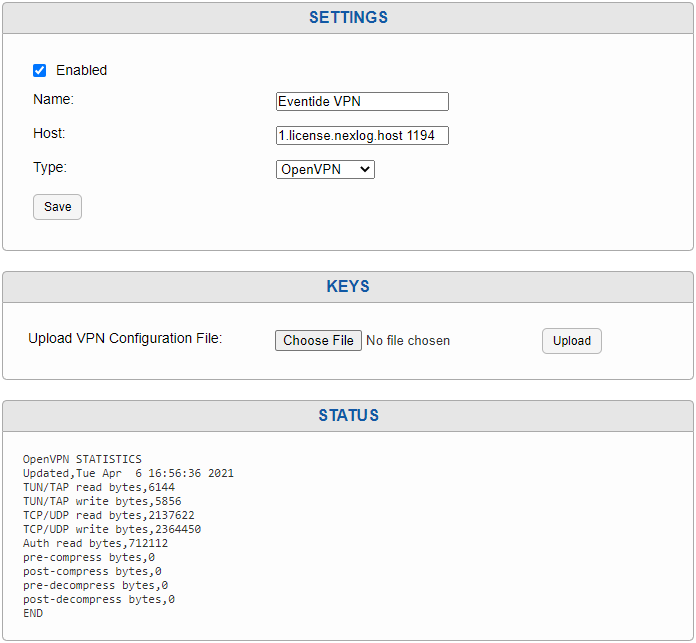Open the Type dropdown showing OpenVPN
696x643 pixels.
[325, 169]
